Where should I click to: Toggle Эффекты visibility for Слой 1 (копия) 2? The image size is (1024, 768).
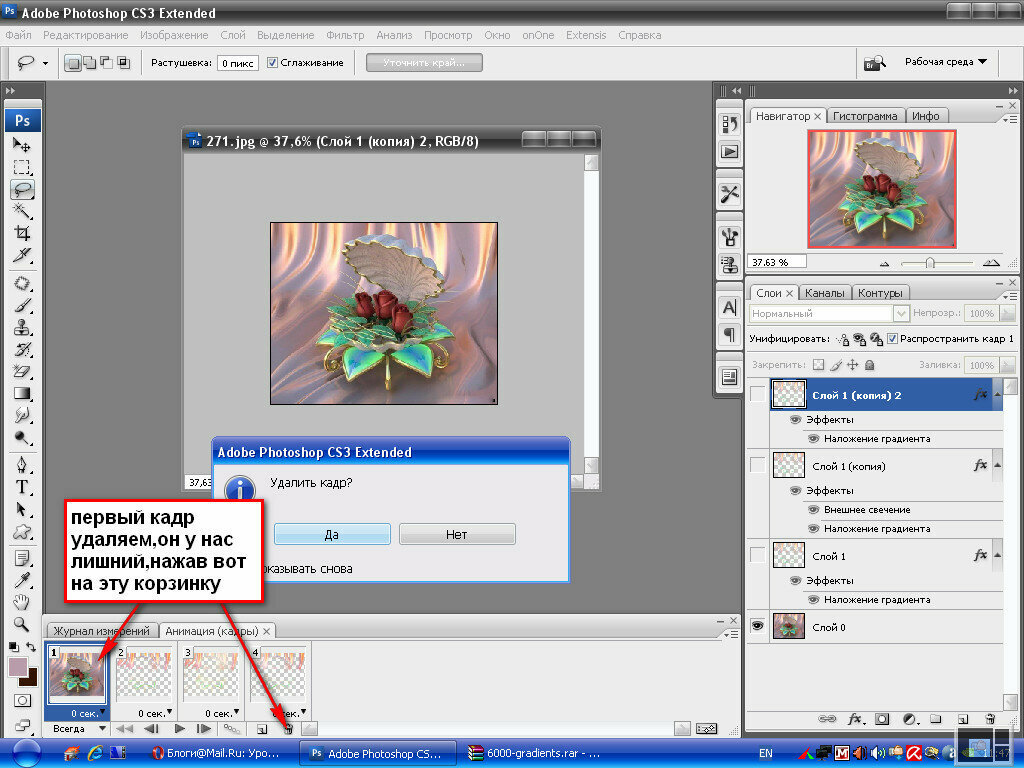tap(795, 419)
